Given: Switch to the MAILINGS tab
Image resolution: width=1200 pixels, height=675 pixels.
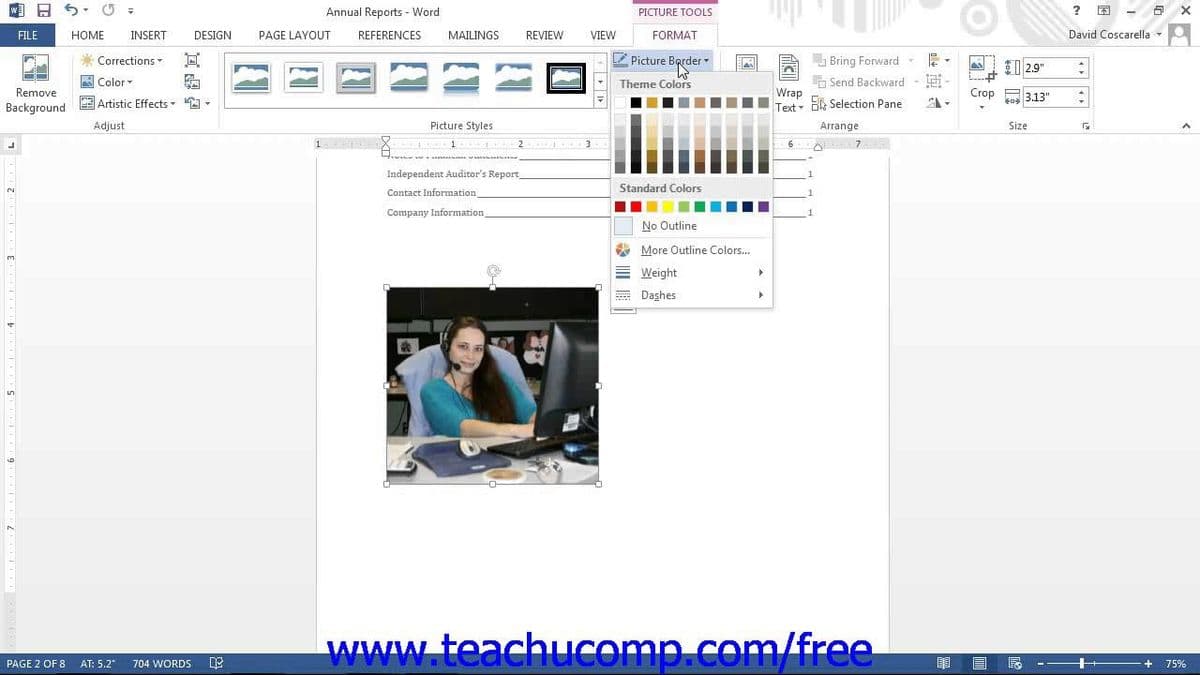Looking at the screenshot, I should (x=473, y=35).
